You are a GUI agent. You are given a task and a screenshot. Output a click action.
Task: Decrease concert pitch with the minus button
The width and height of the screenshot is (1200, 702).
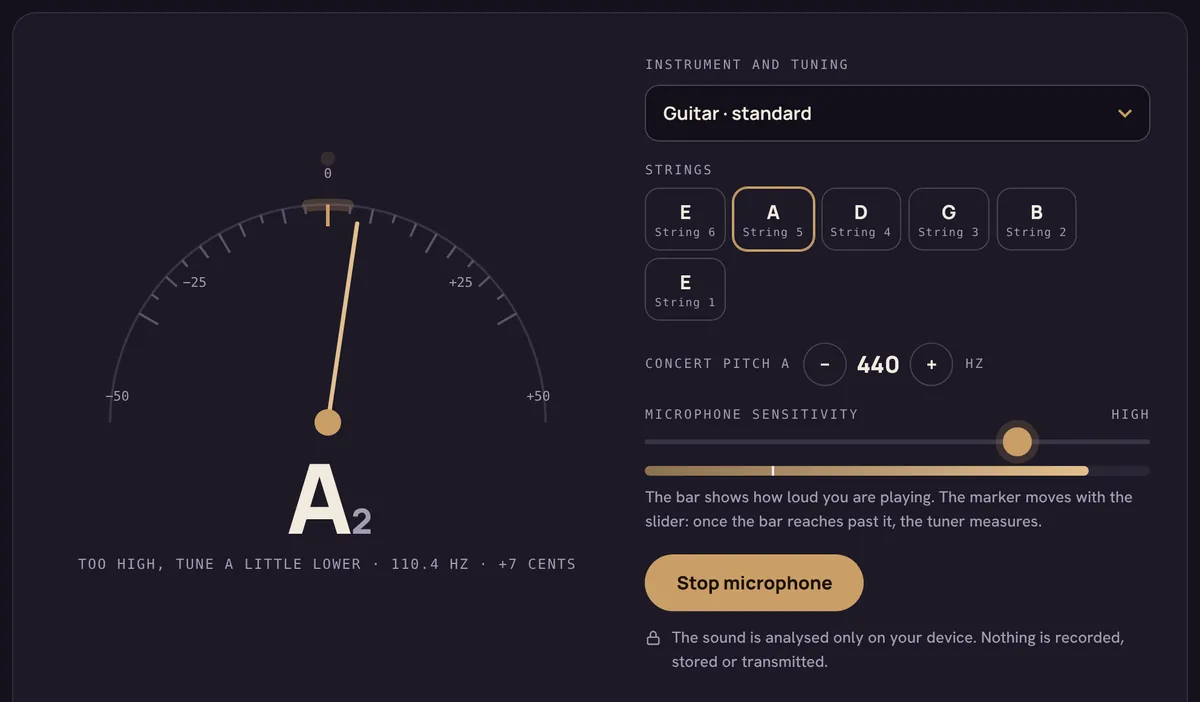(x=825, y=364)
